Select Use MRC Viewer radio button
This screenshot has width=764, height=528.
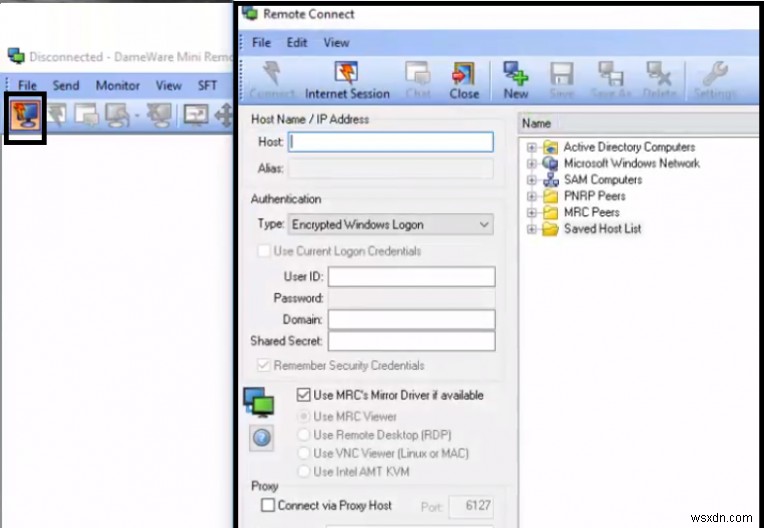pos(304,416)
